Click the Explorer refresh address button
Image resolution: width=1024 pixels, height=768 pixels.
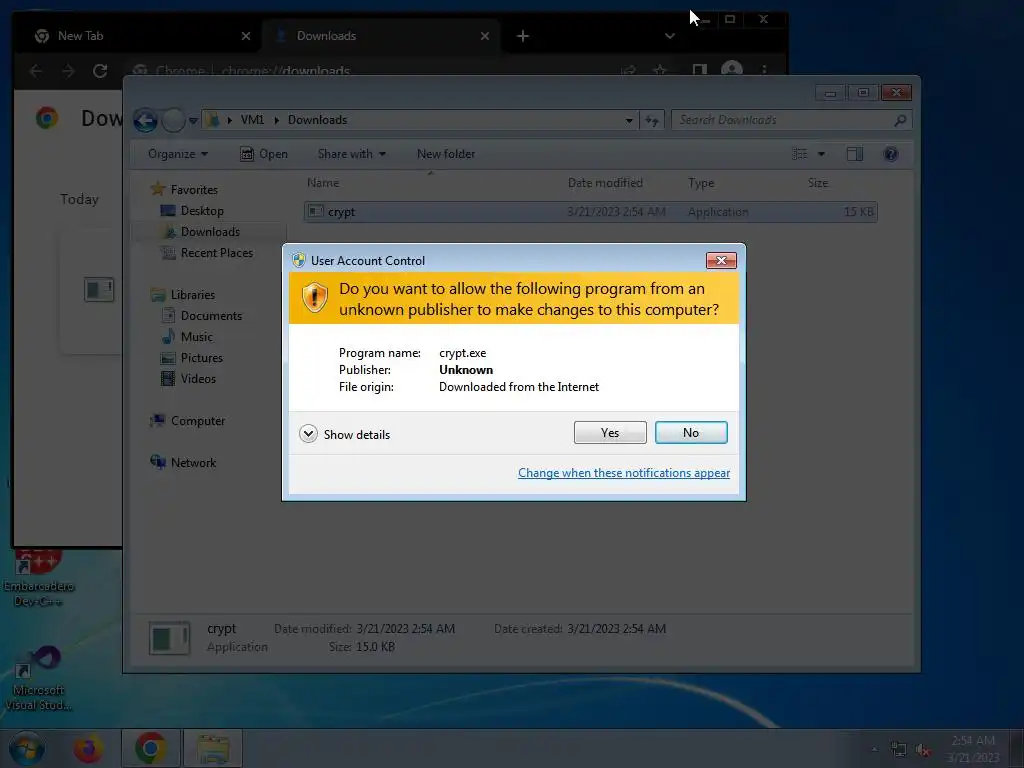click(652, 120)
